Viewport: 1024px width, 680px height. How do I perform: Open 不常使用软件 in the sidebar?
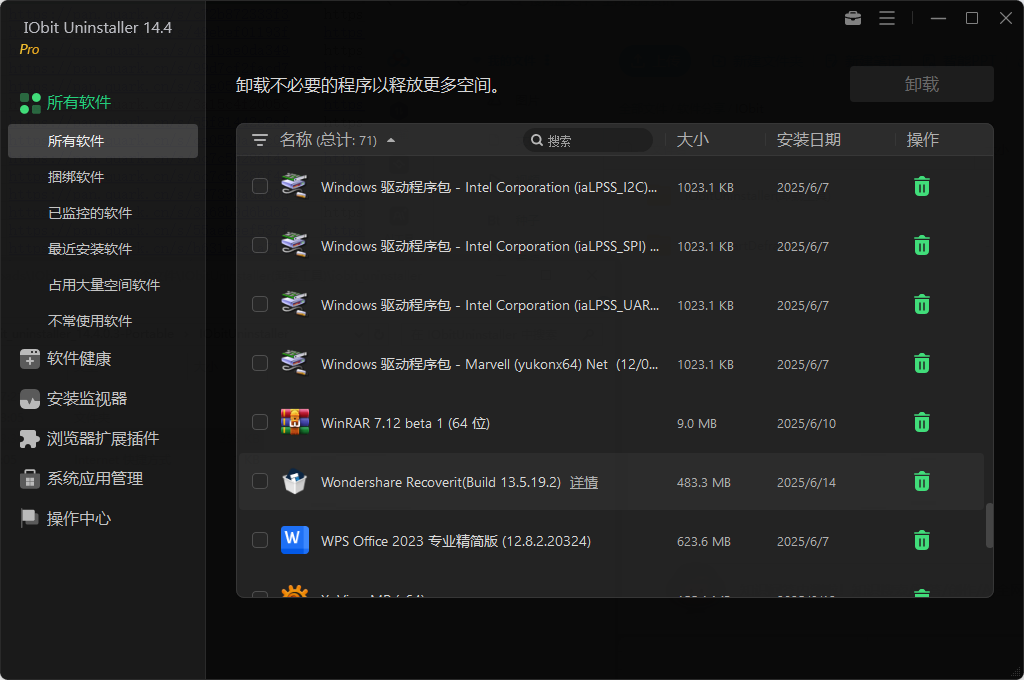pos(90,321)
